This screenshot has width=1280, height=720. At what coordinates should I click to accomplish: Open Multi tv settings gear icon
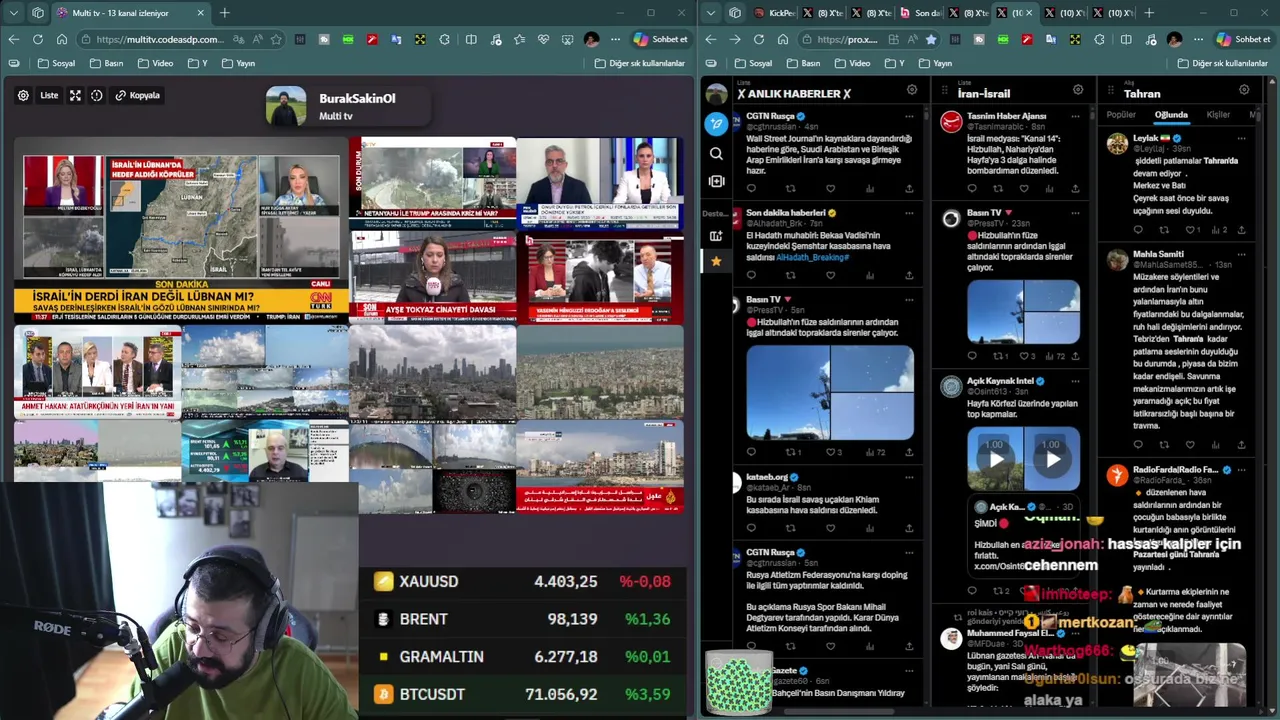[x=23, y=95]
